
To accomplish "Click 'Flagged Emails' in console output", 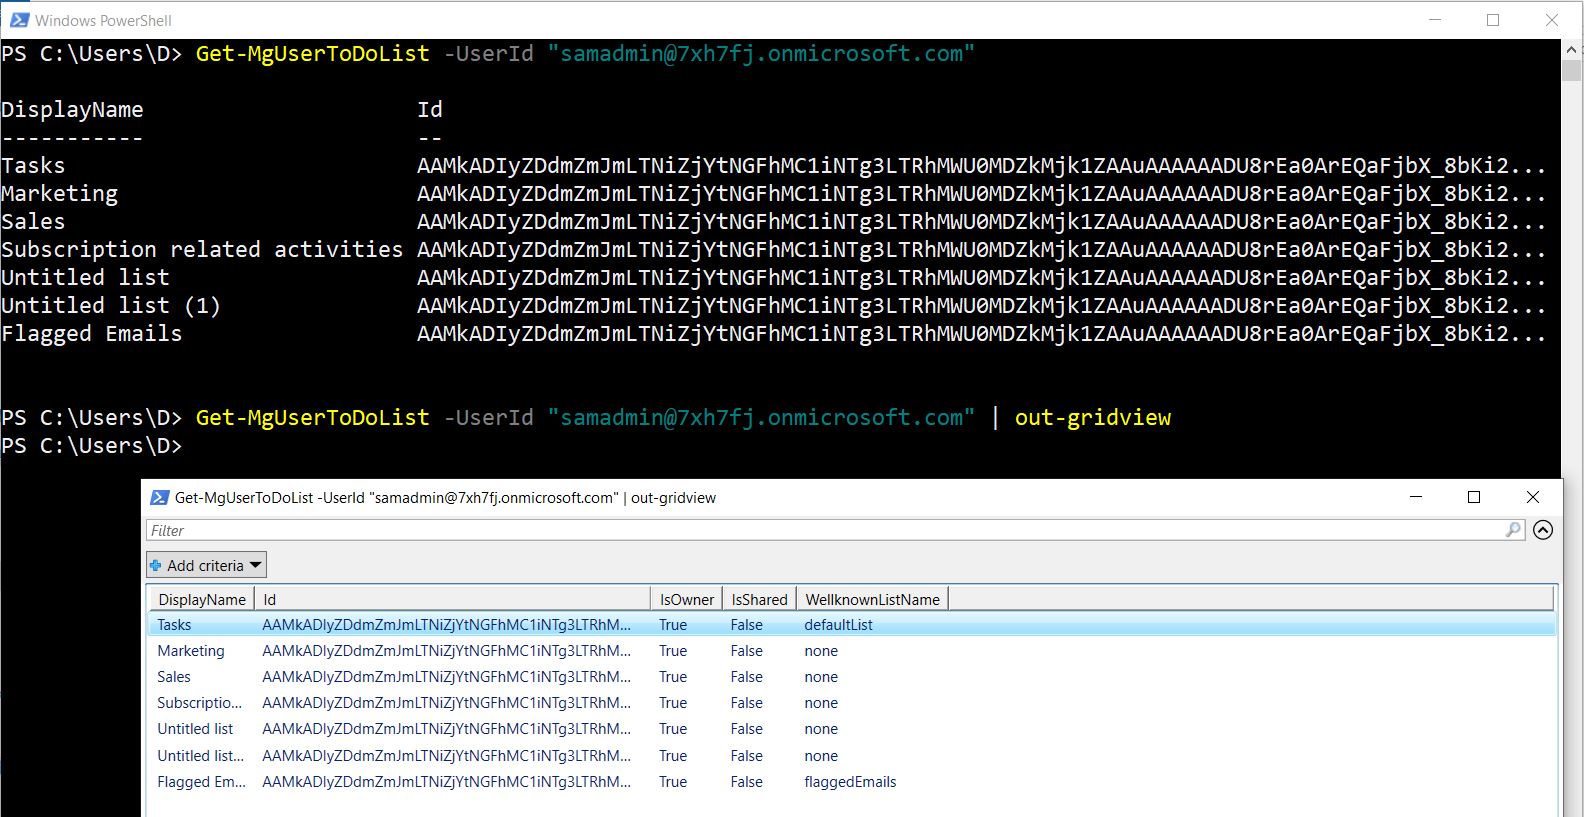I will [92, 333].
